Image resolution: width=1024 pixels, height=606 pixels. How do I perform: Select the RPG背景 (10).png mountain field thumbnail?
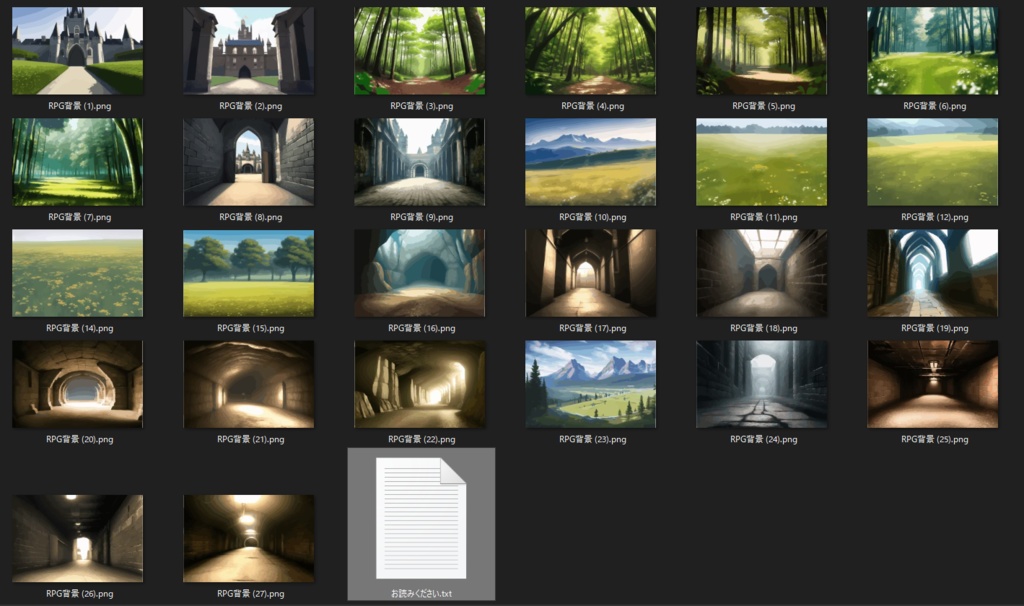point(590,162)
